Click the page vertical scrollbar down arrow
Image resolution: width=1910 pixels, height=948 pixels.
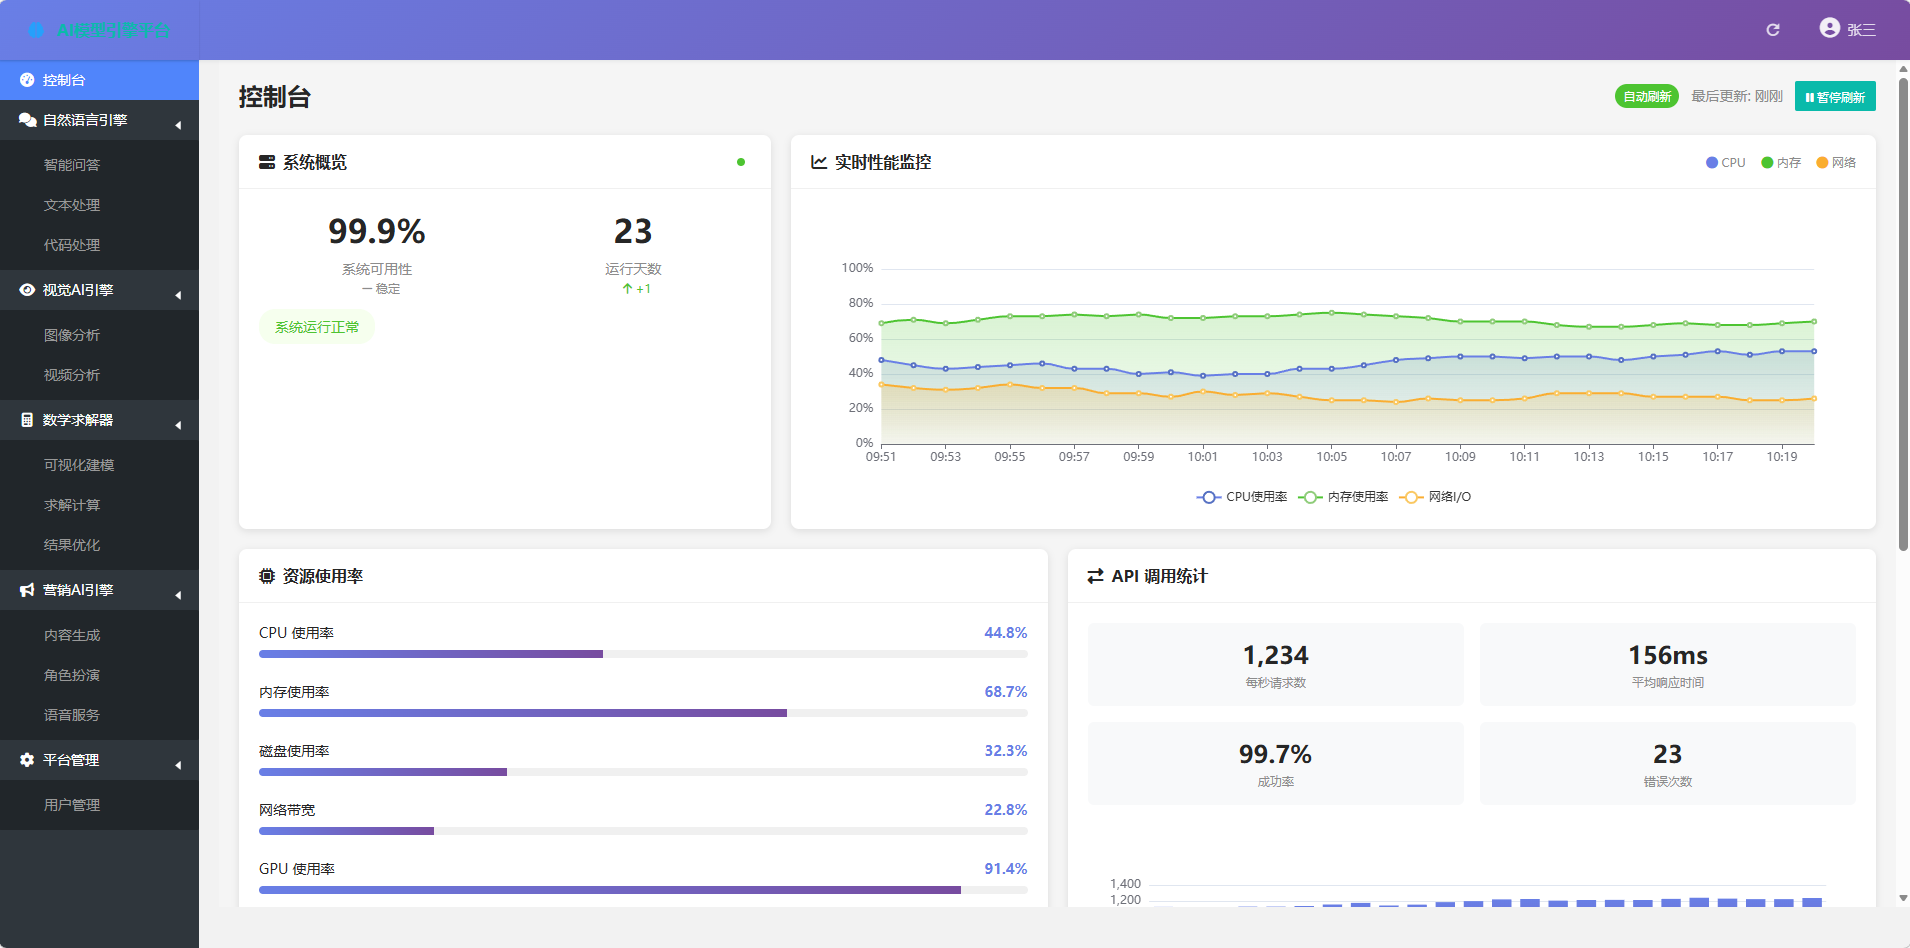tap(1902, 898)
